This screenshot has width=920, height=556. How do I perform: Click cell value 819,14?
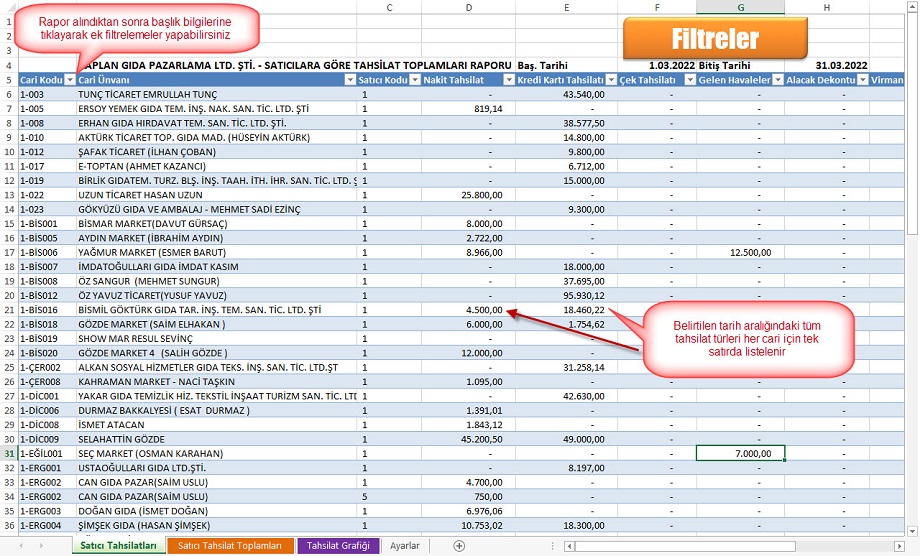pos(468,109)
